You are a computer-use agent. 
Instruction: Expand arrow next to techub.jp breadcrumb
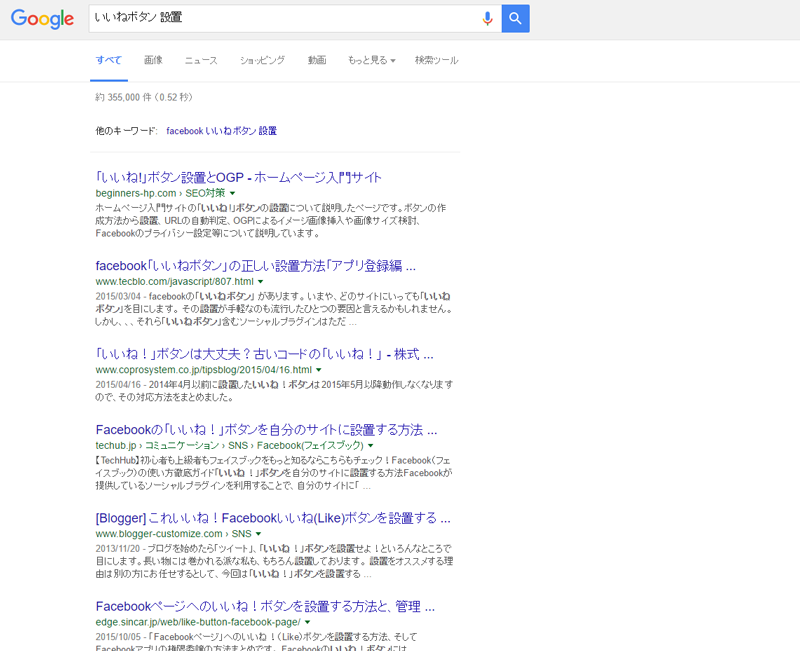click(371, 446)
